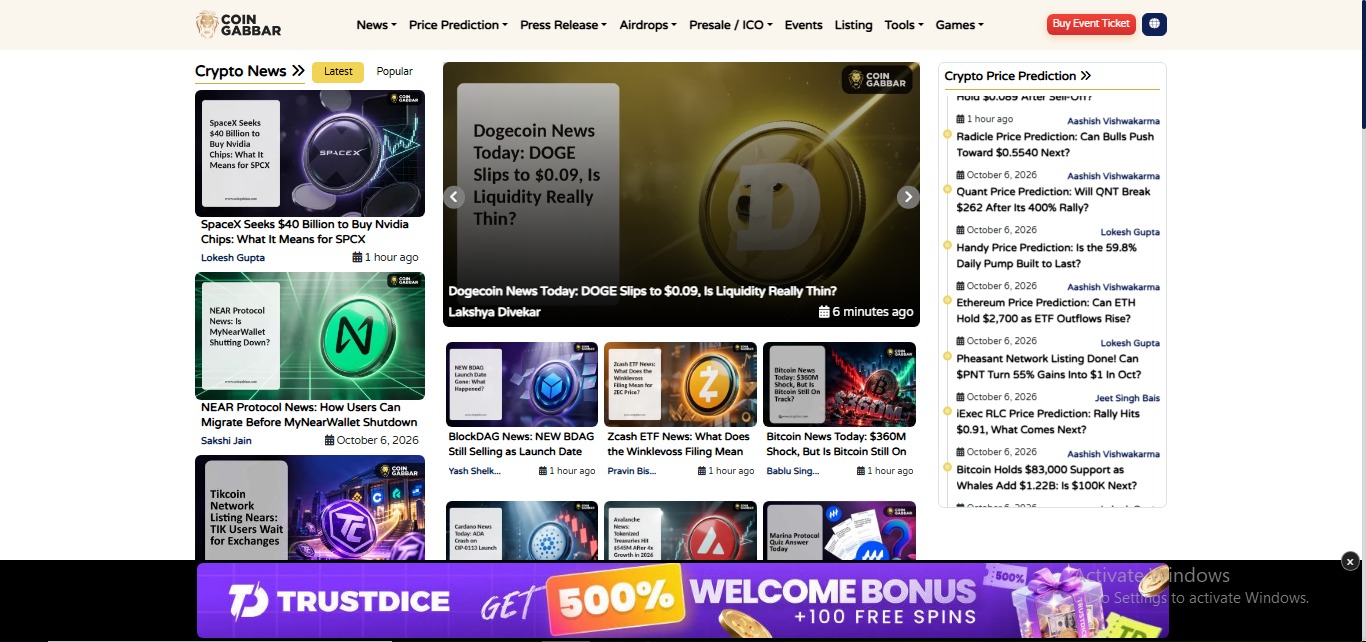1366x642 pixels.
Task: Open Bitcoin News Today $360M headline link
Action: tap(836, 444)
